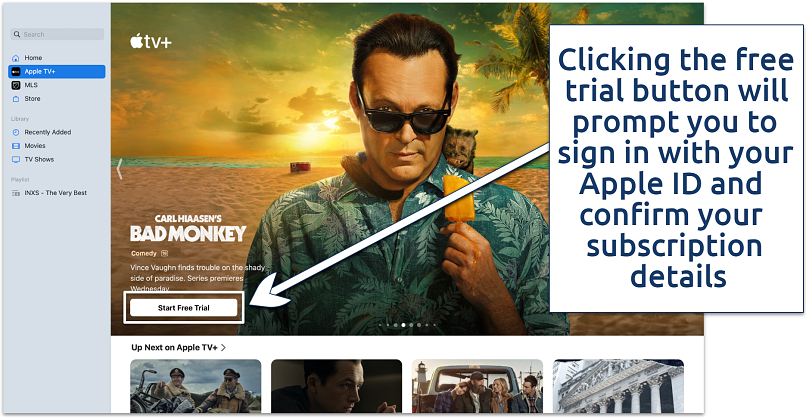Click the search magnifier icon
The height and width of the screenshot is (417, 806).
[17, 34]
